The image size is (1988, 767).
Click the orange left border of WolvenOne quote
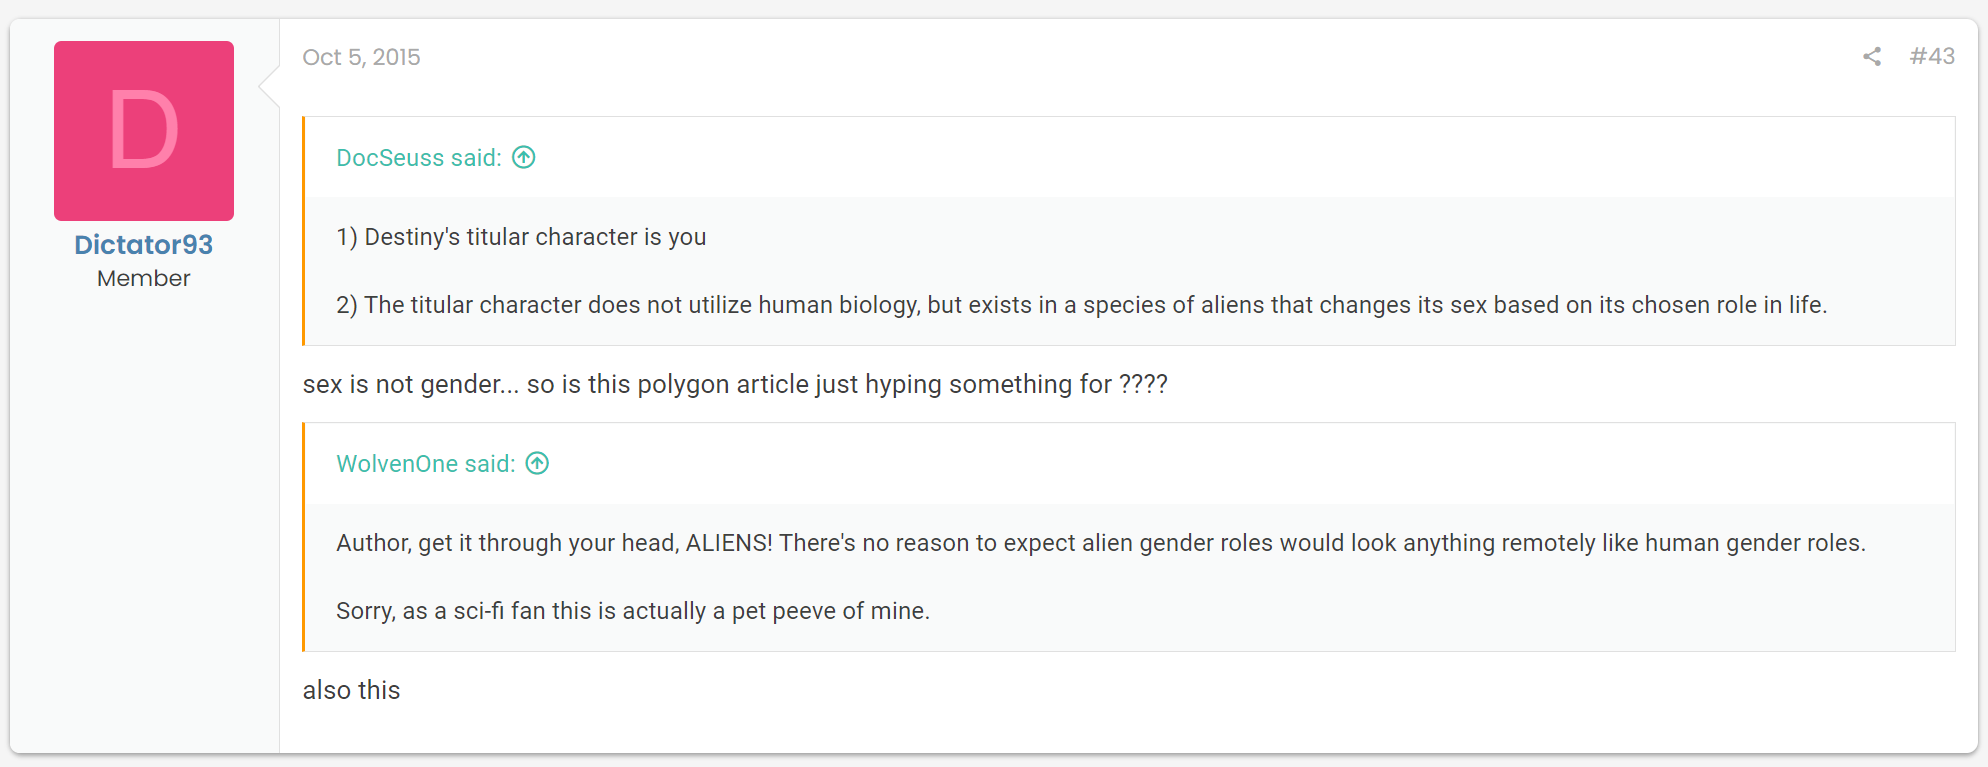pos(304,537)
